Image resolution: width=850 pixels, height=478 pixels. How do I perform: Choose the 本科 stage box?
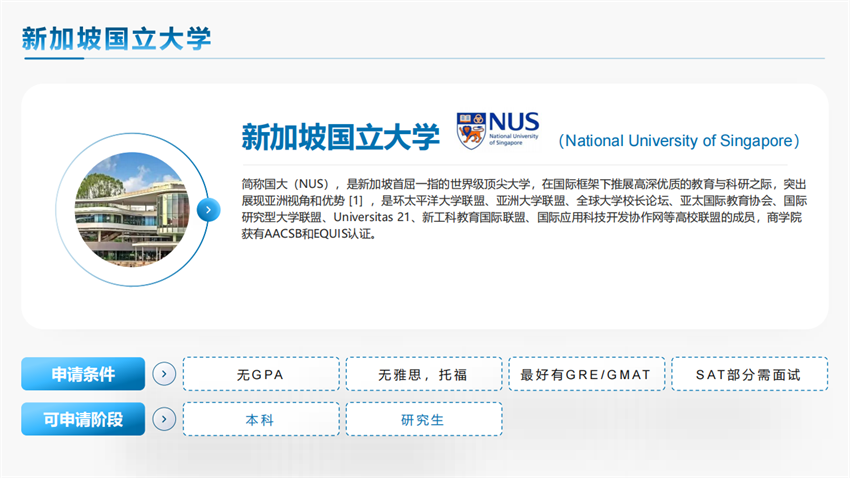[x=261, y=419]
